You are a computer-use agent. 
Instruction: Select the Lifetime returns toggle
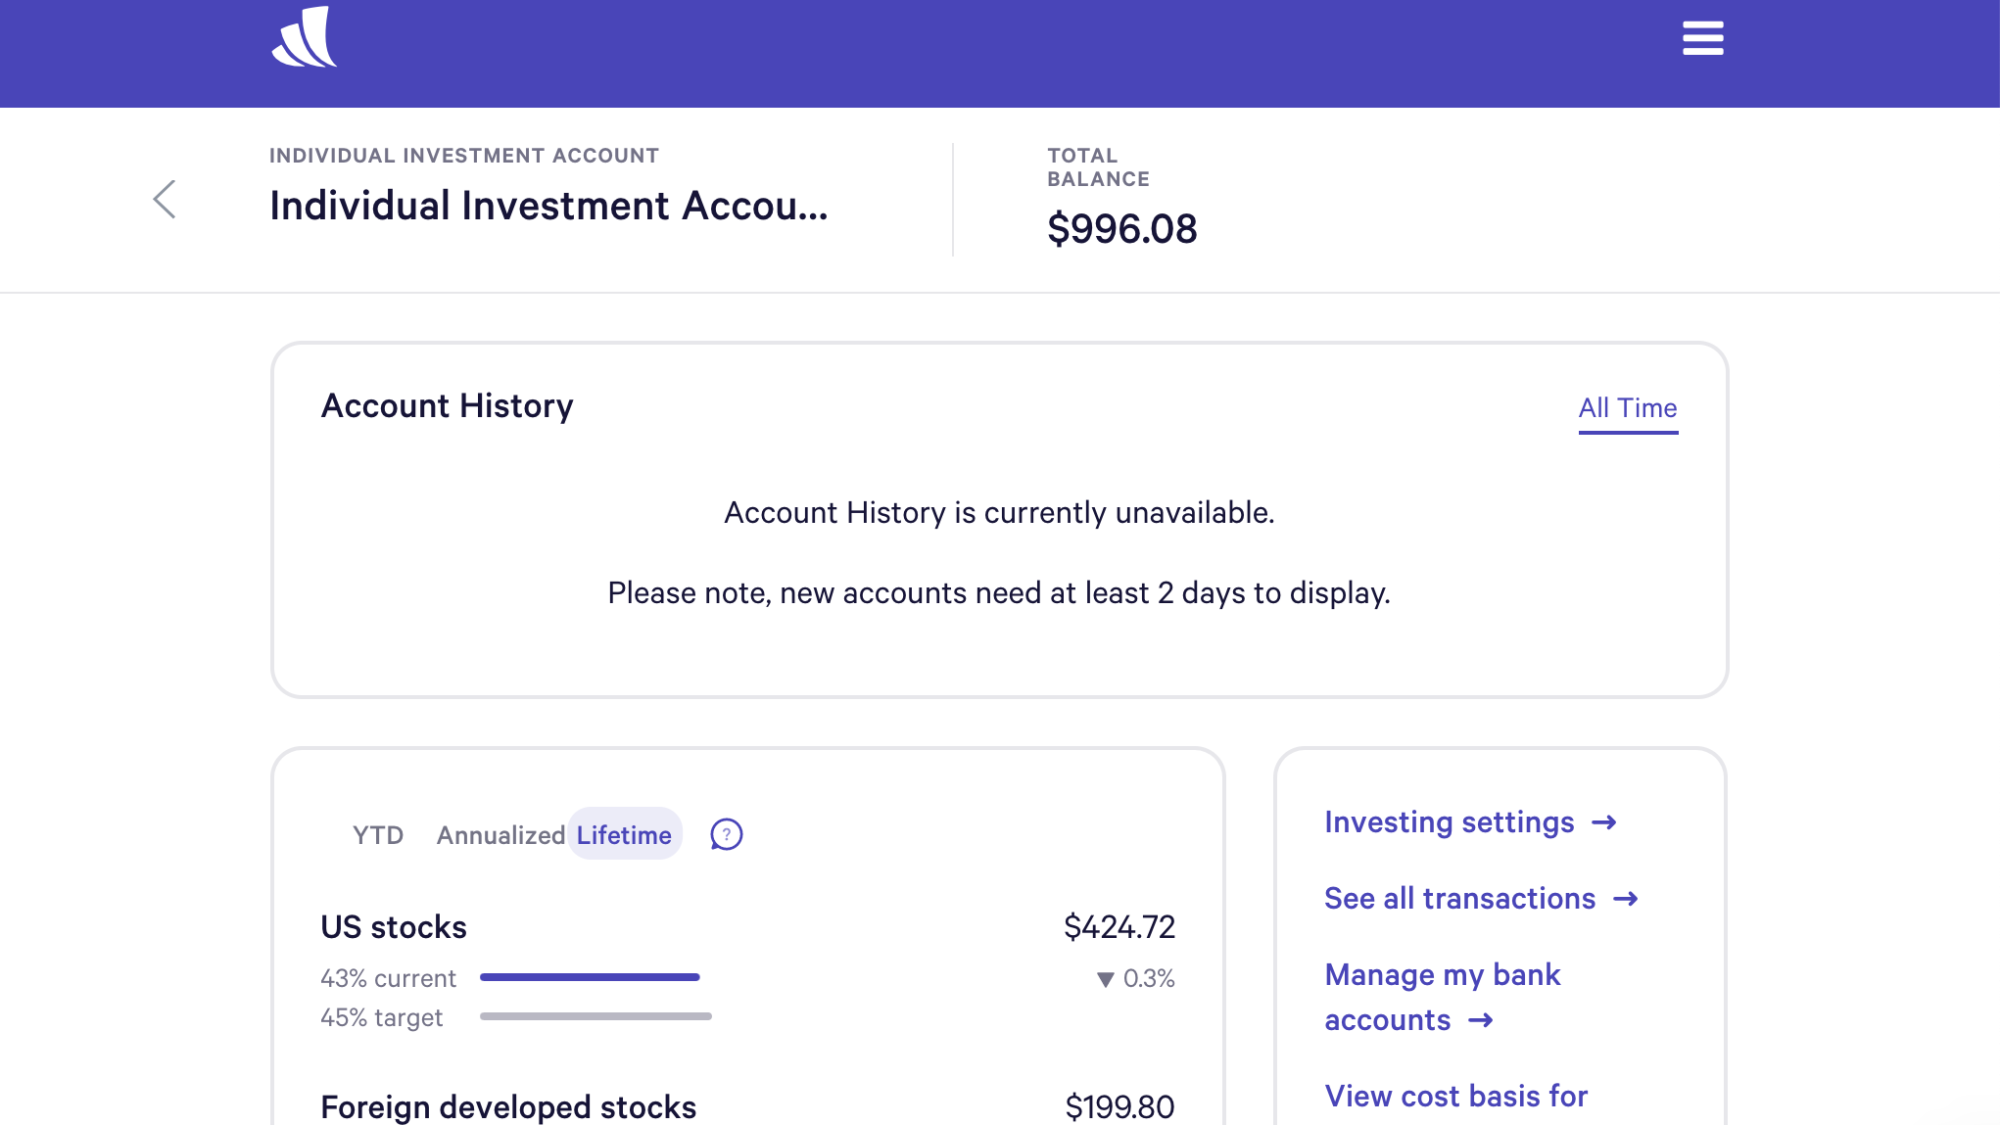coord(624,835)
